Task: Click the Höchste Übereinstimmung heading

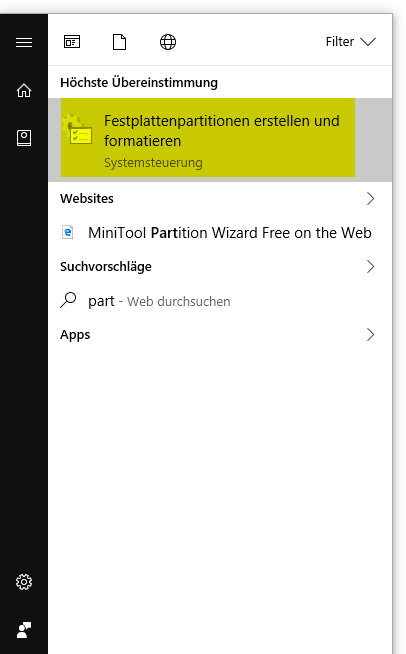Action: coord(139,82)
